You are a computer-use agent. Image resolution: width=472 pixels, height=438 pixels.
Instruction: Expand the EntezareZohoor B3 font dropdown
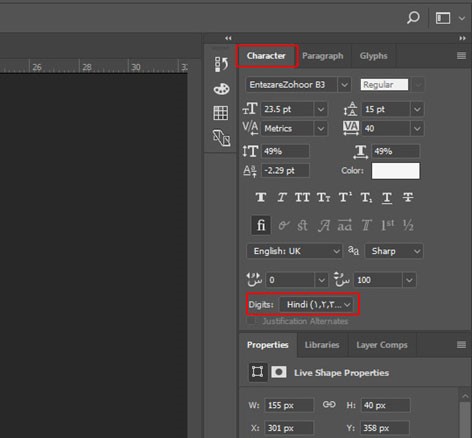(x=344, y=85)
